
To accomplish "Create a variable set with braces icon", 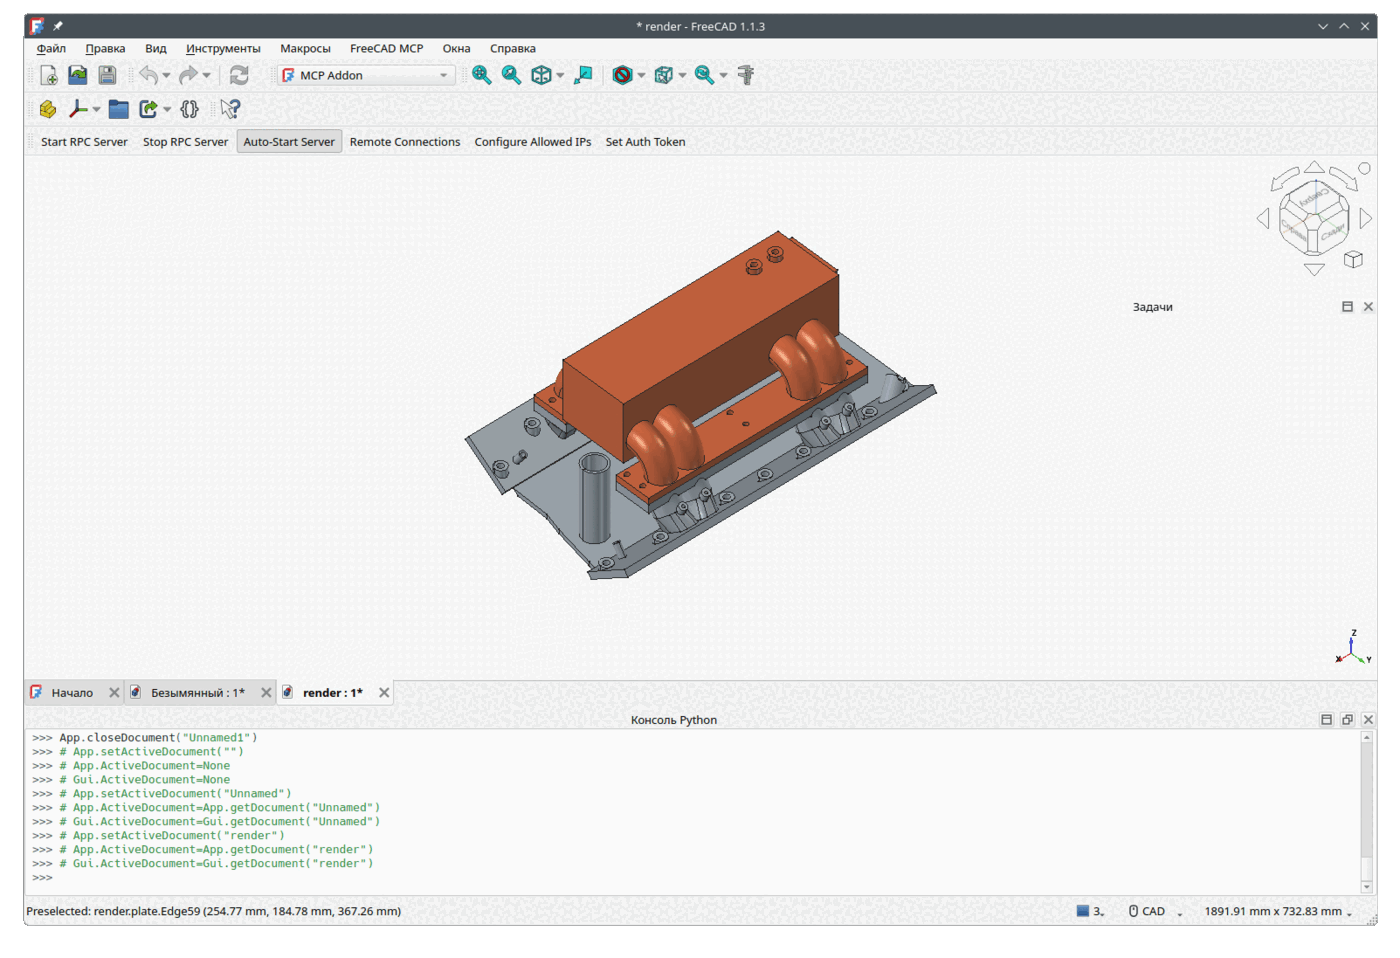I will 189,109.
